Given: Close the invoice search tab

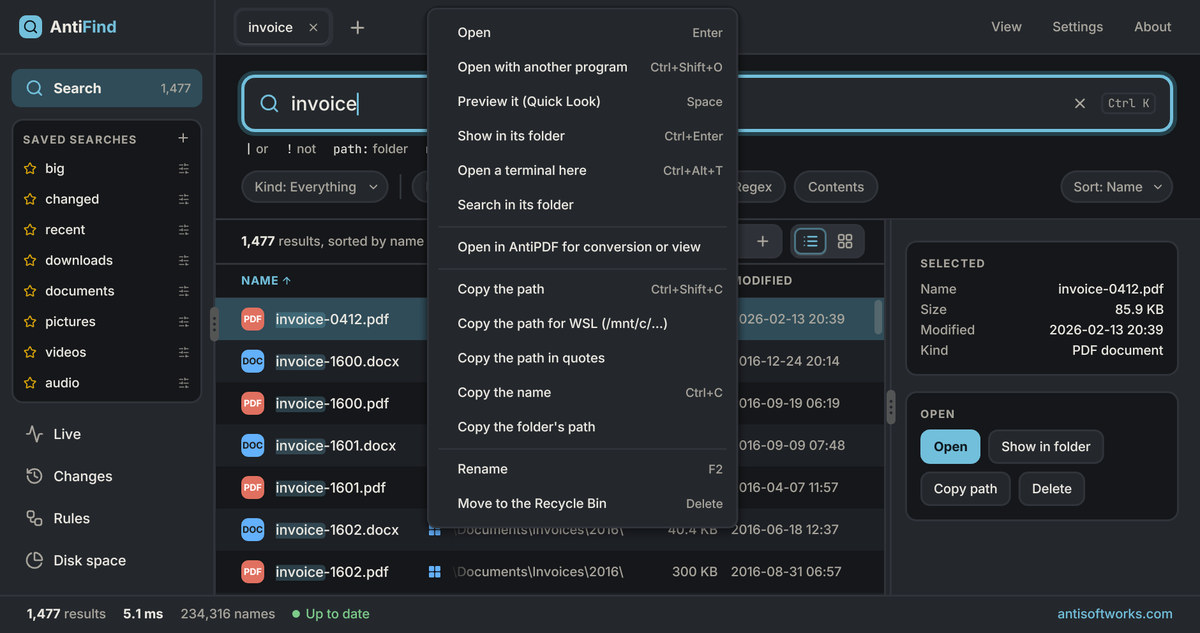Looking at the screenshot, I should coord(313,28).
